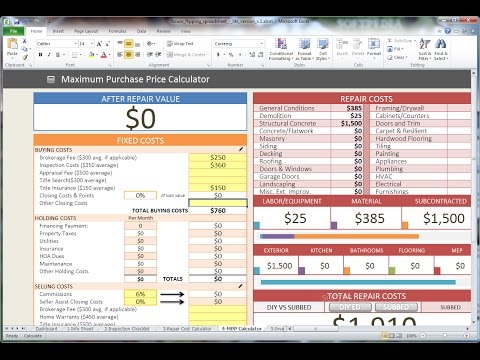Apply the yellow Fill Color bucket
Viewport: 480px width, 360px height.
coord(92,54)
